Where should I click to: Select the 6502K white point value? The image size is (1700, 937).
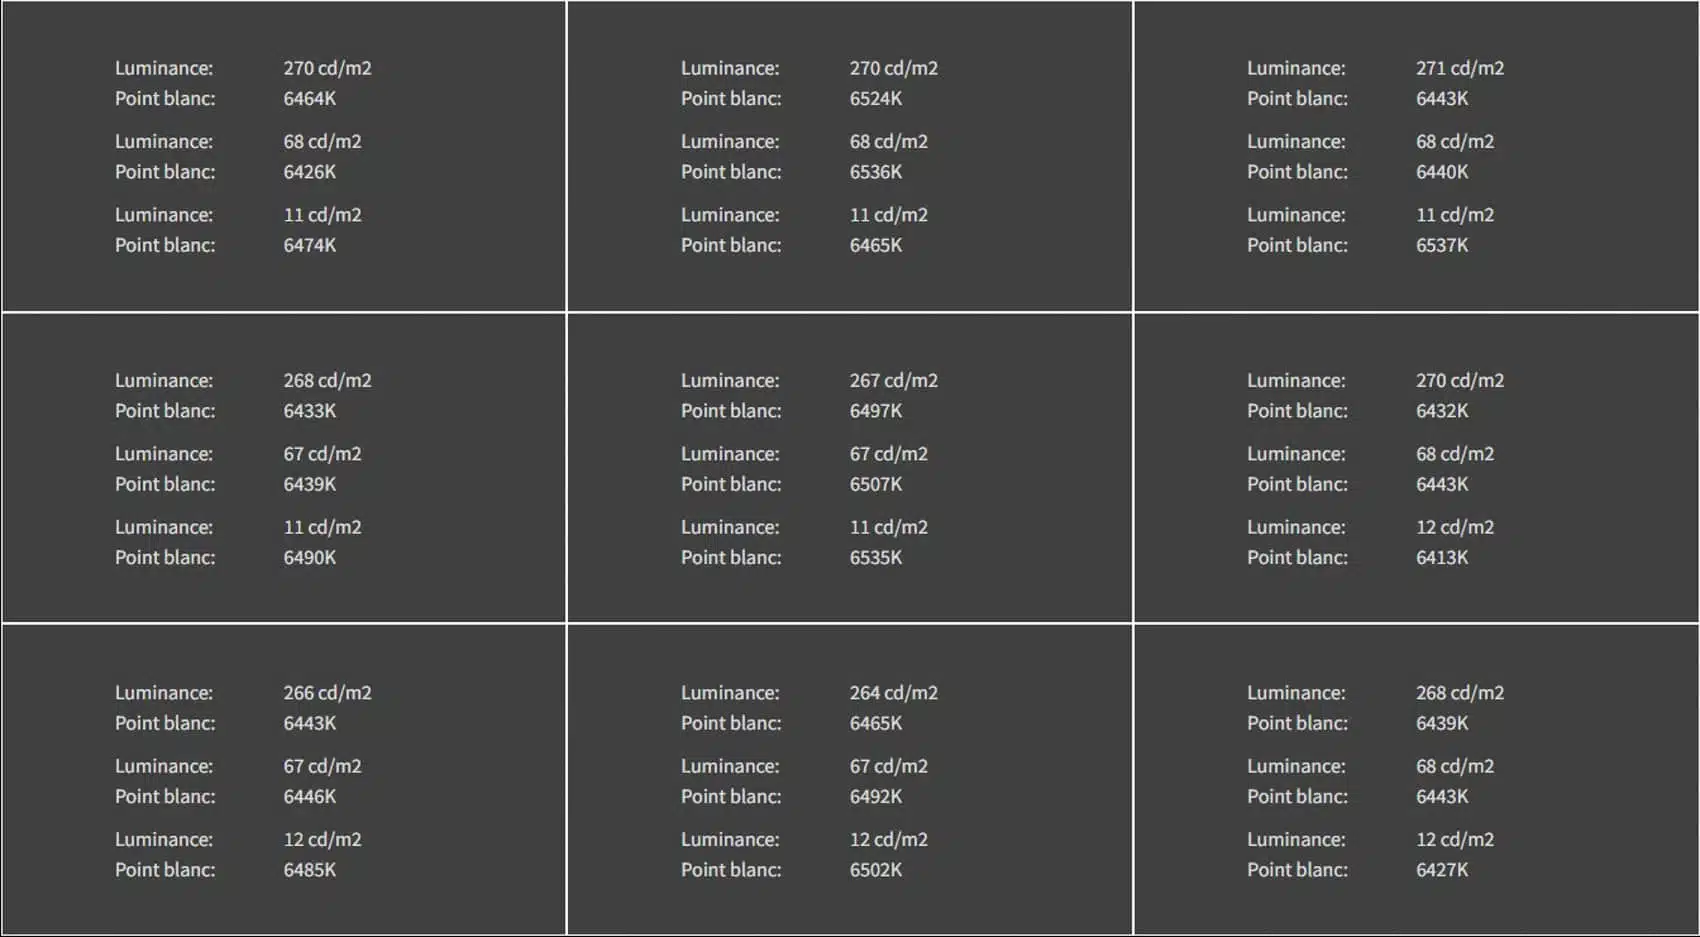click(876, 869)
